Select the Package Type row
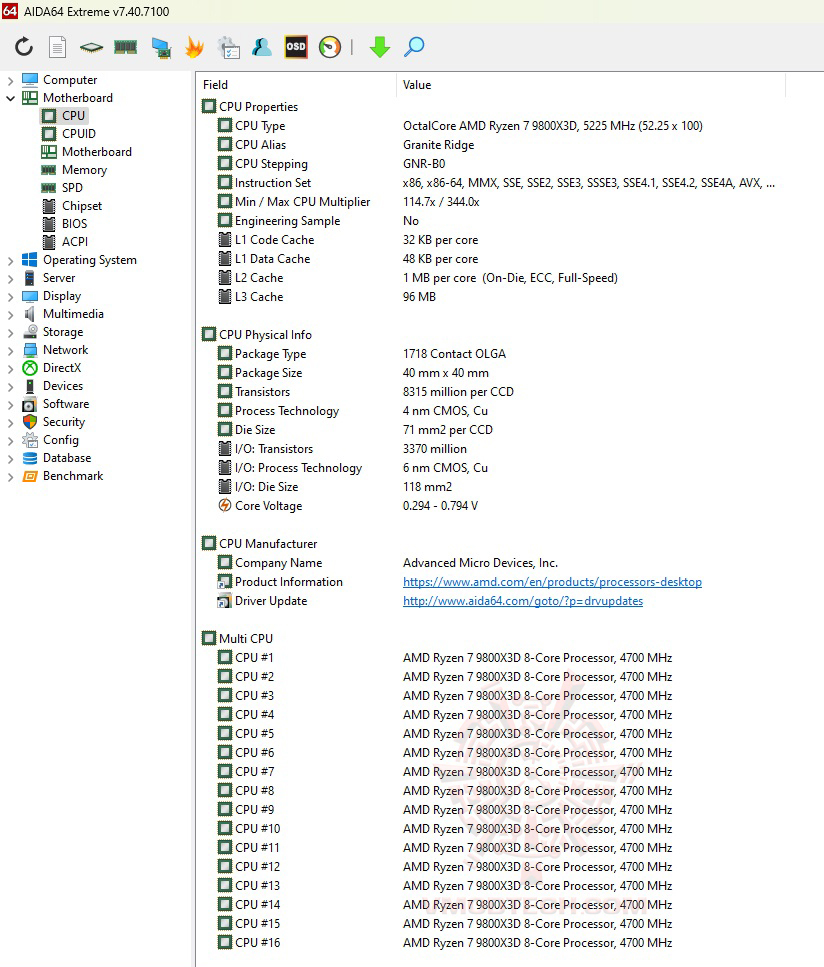Image resolution: width=824 pixels, height=967 pixels. point(493,354)
